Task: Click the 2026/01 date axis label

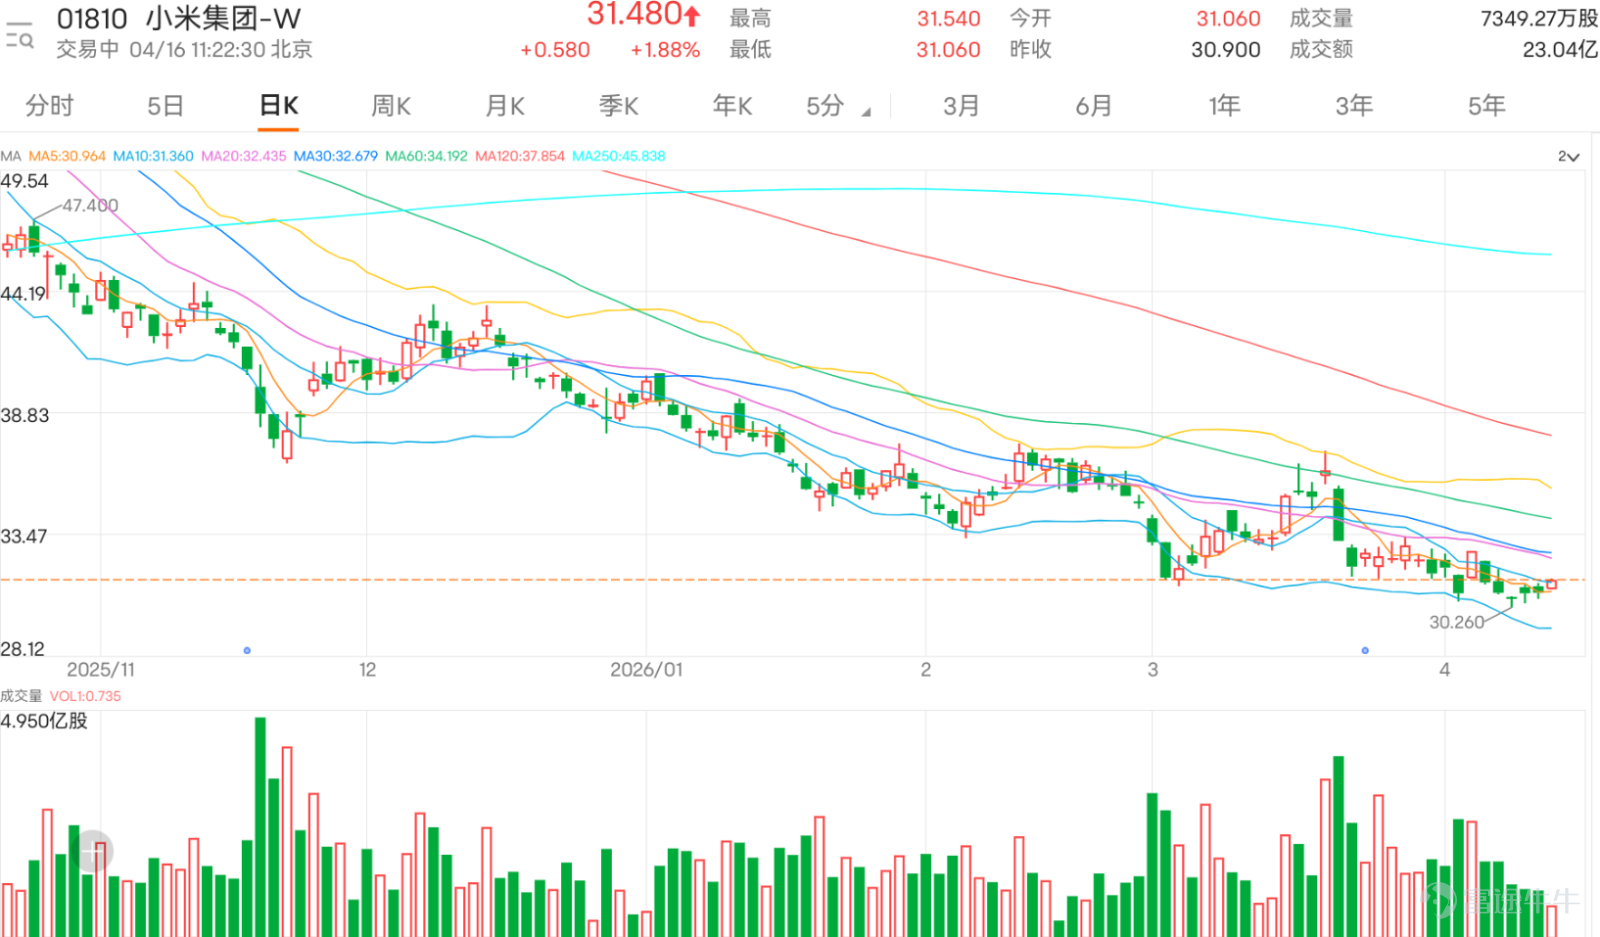Action: 646,669
